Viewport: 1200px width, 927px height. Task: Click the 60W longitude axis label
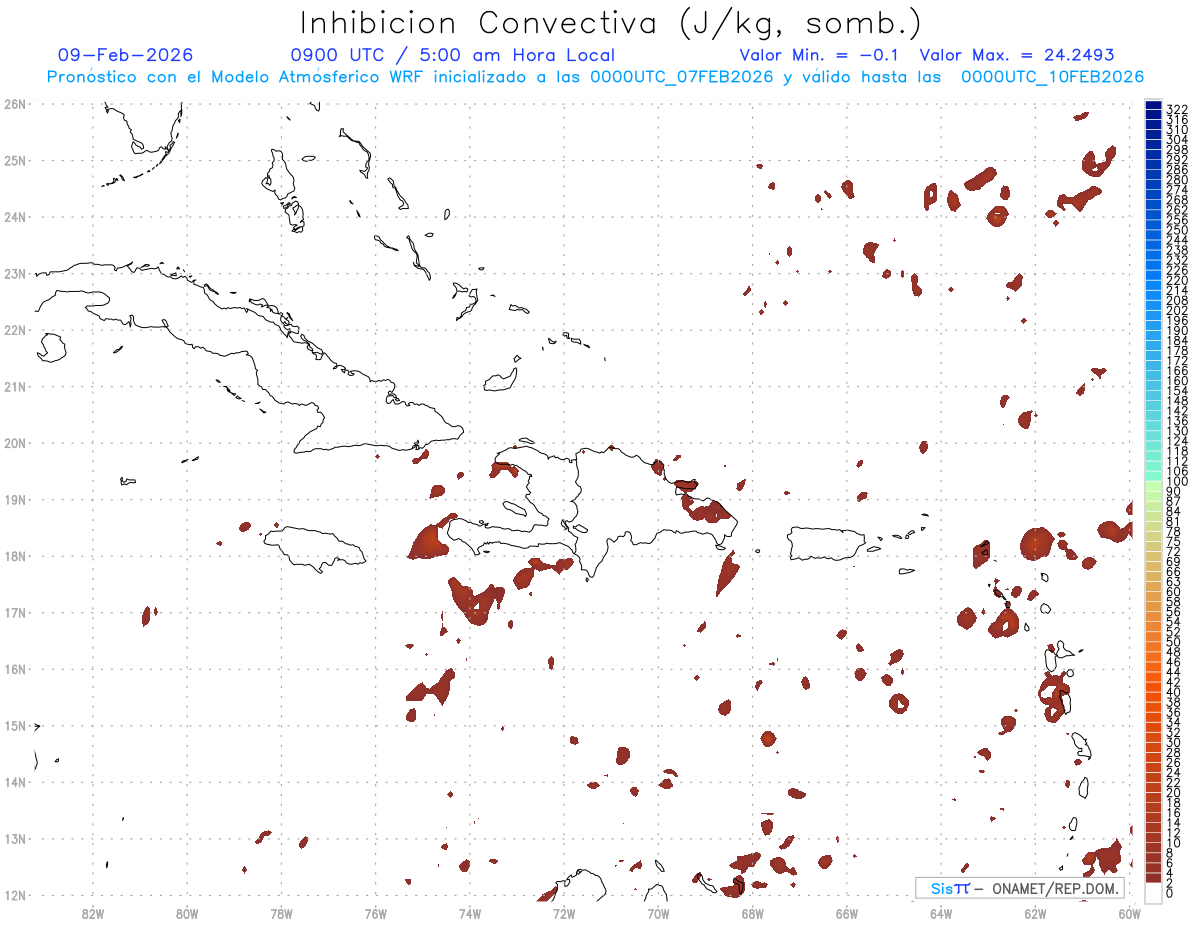point(1130,912)
